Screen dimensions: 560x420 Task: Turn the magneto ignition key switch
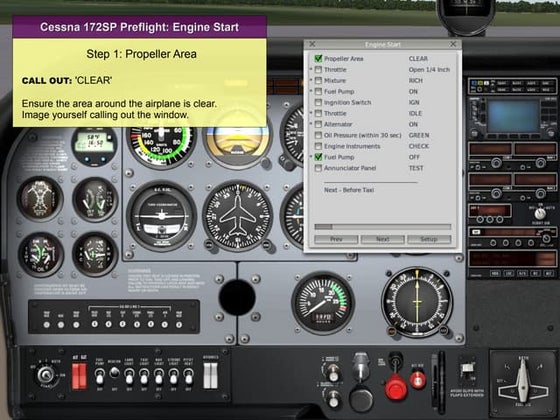[x=46, y=375]
